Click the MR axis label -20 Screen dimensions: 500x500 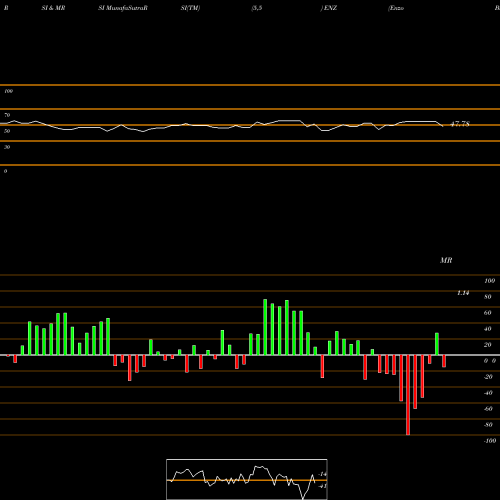(x=488, y=377)
